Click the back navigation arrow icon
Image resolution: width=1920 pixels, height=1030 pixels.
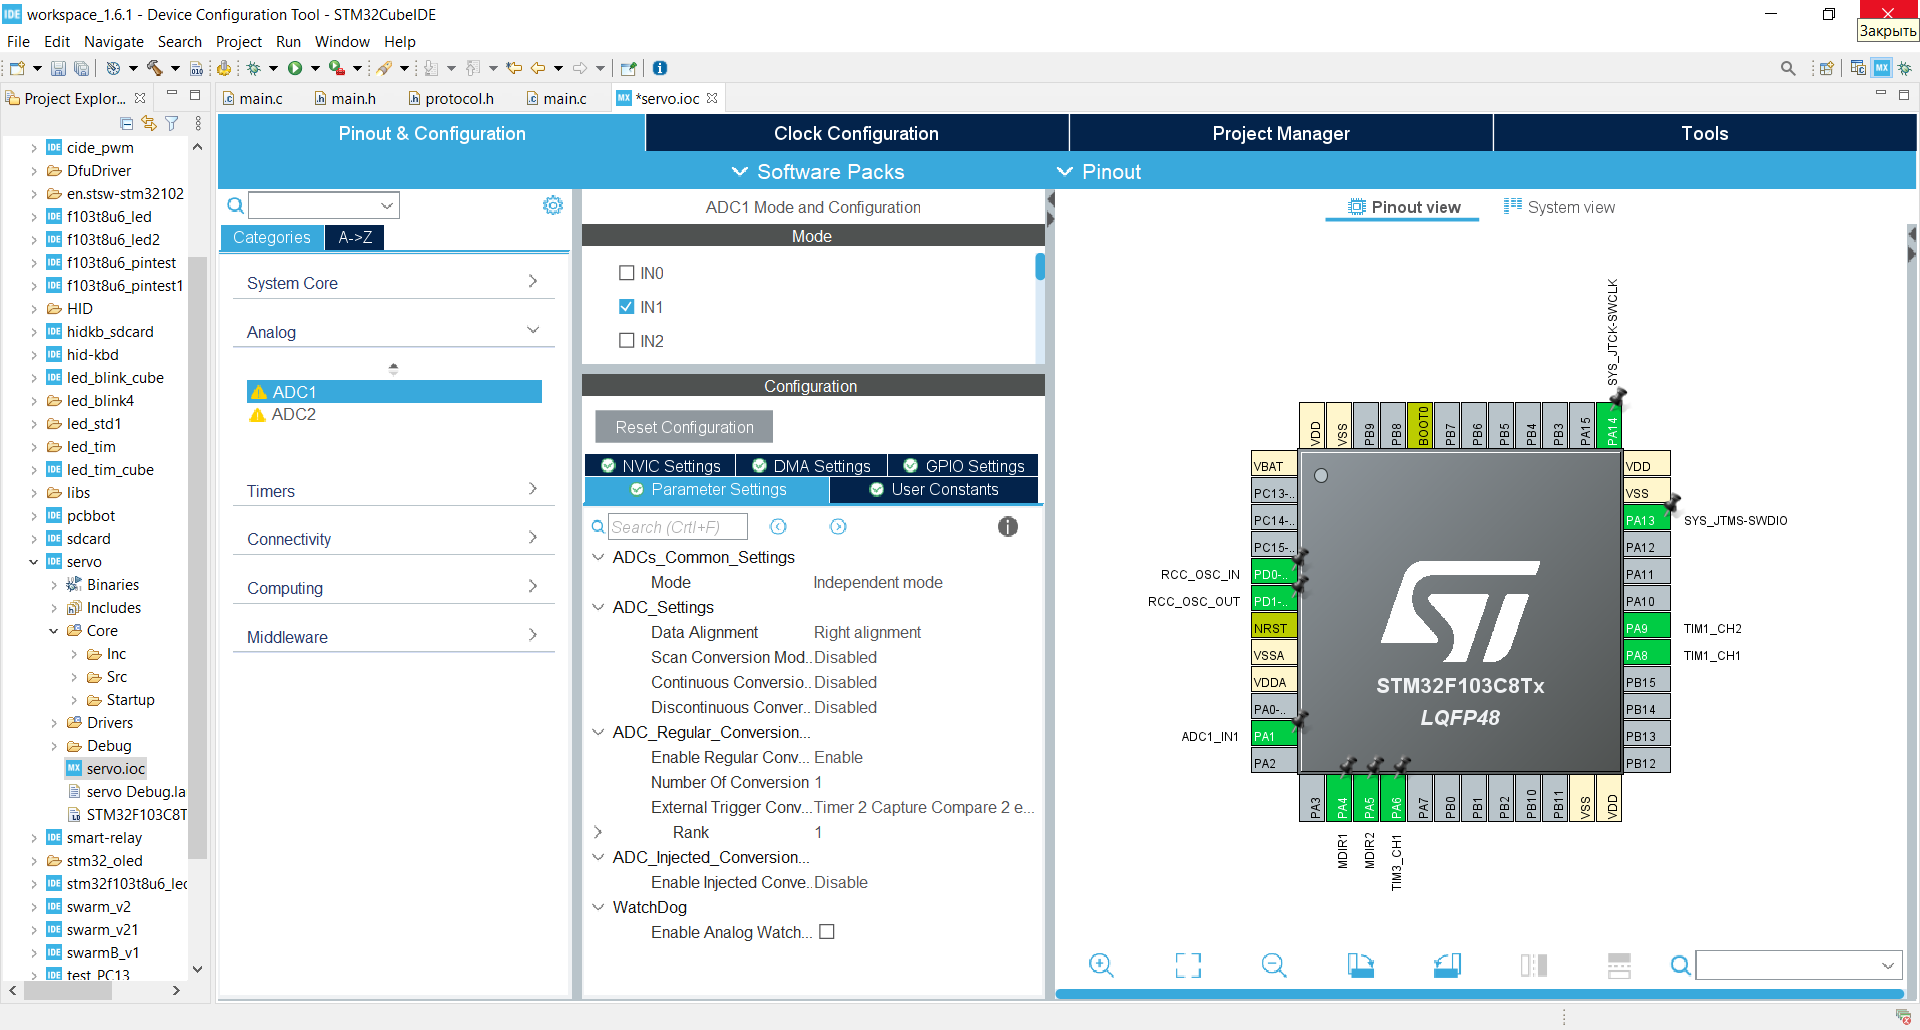tap(538, 68)
